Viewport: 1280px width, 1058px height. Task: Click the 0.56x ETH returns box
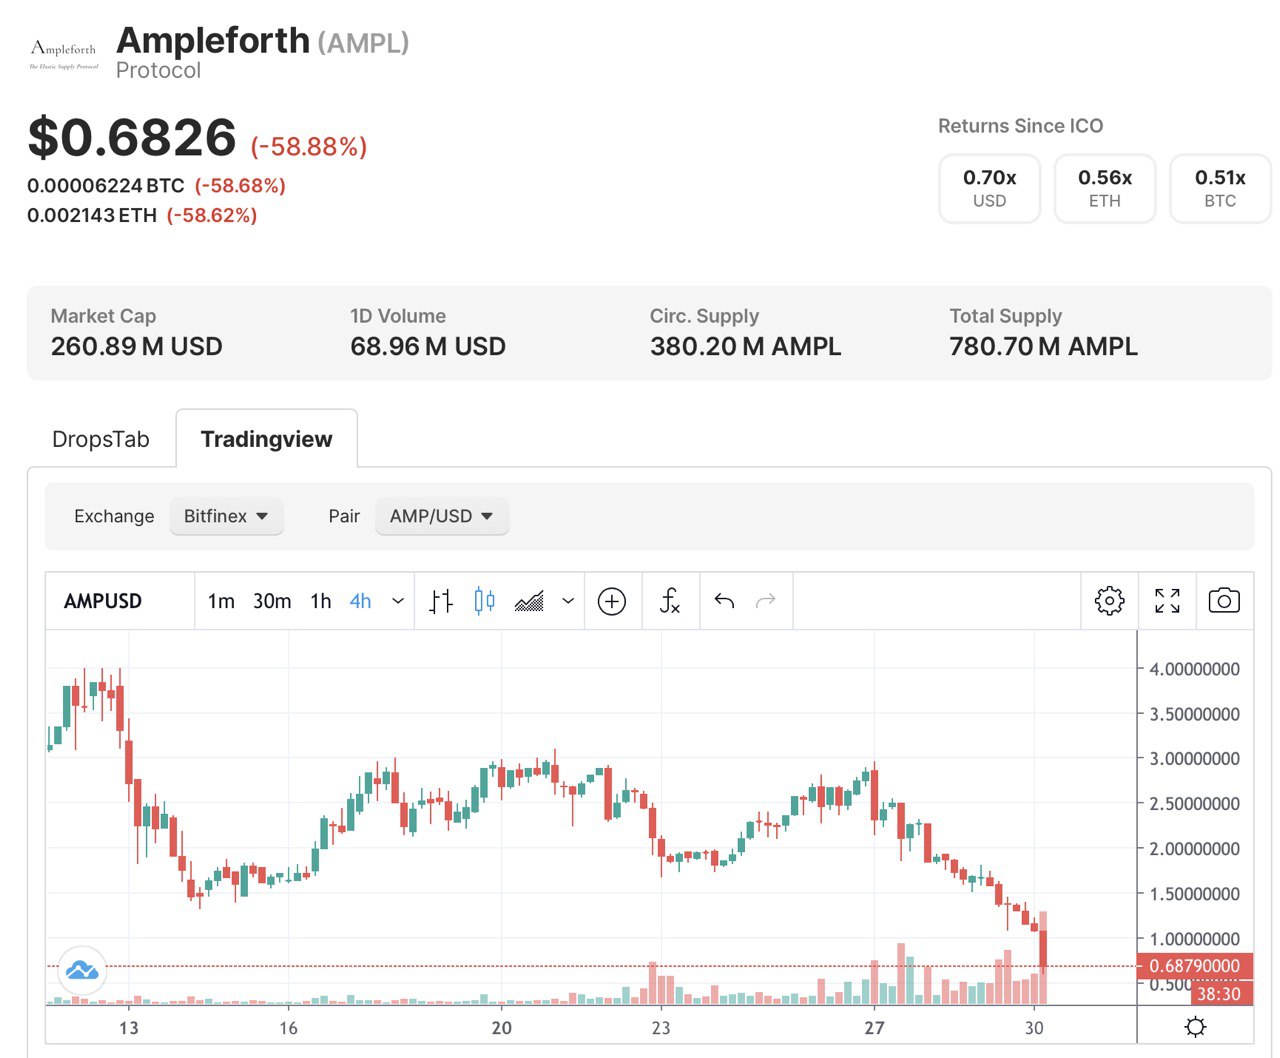click(1105, 188)
